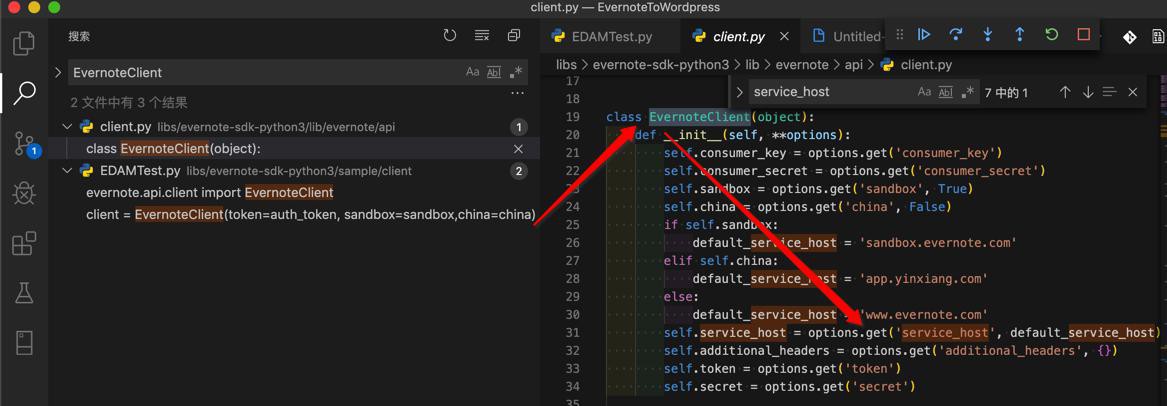Toggle Match Case in sidebar search
Screen dimensions: 1167x406
(473, 72)
